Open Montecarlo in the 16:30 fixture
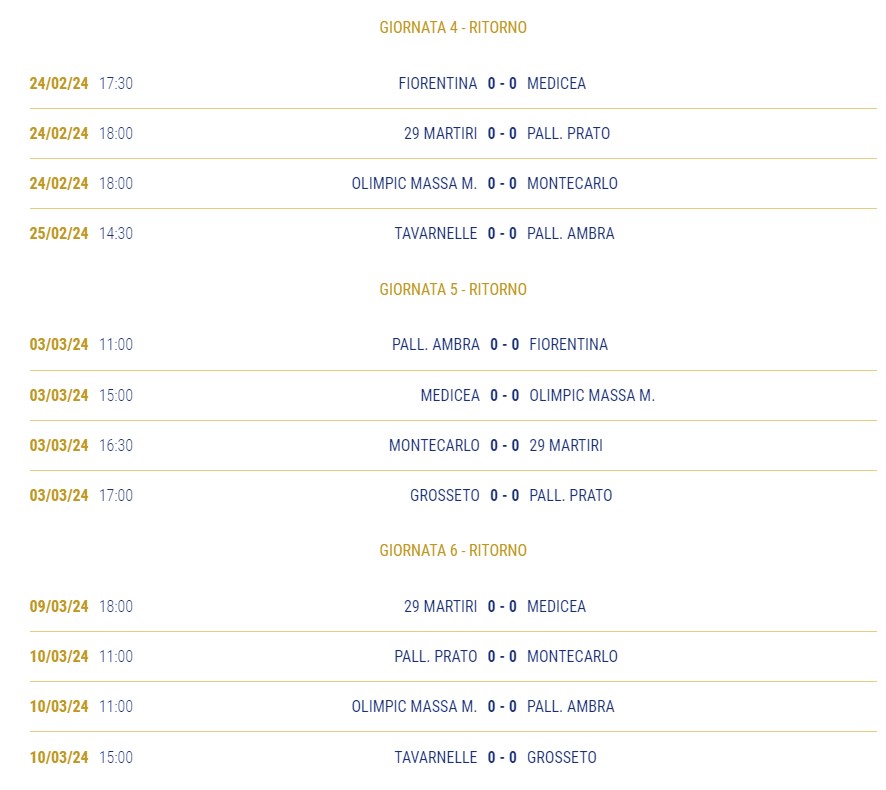Viewport: 886px width, 790px height. click(434, 445)
